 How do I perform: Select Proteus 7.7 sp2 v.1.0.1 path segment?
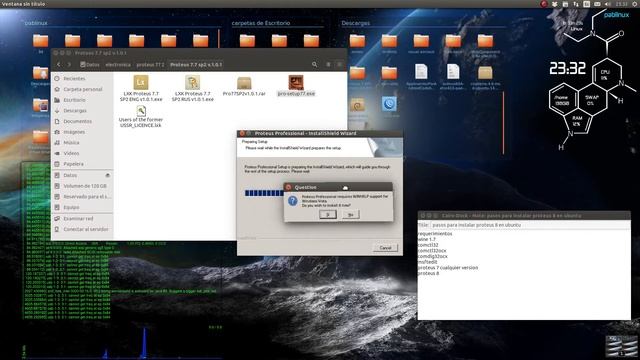[x=196, y=64]
